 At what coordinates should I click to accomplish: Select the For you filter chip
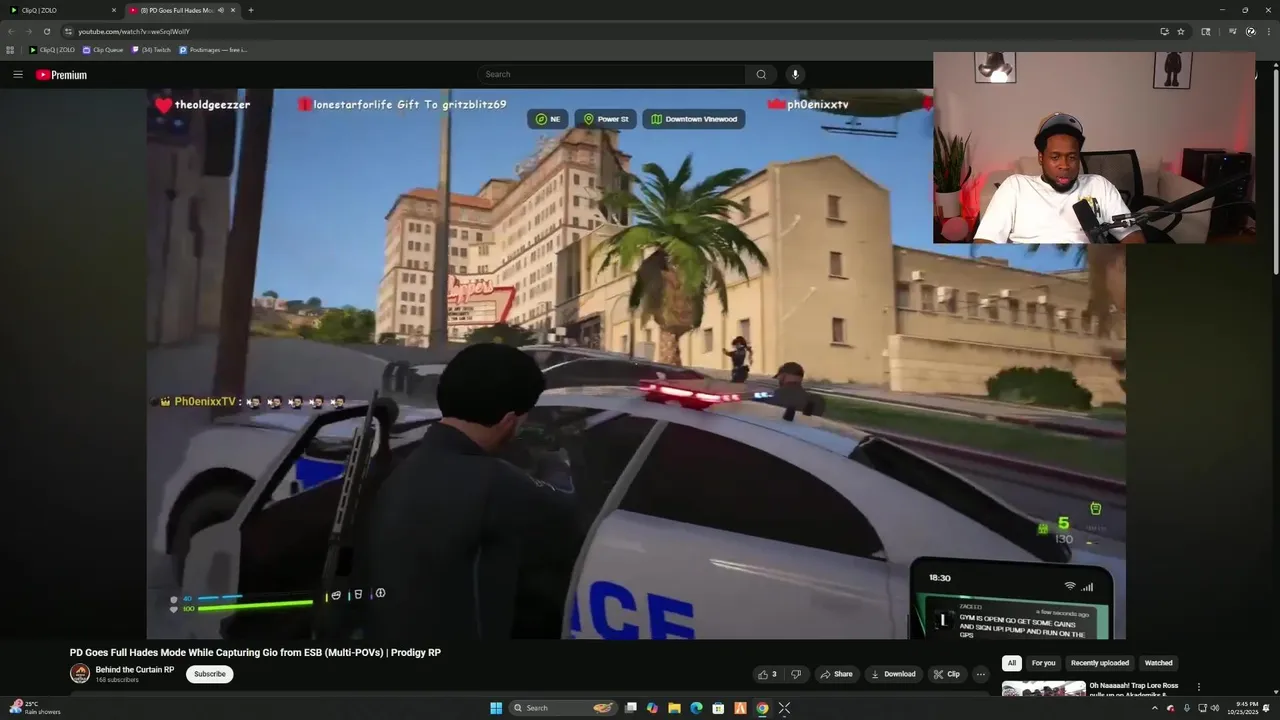pyautogui.click(x=1043, y=663)
